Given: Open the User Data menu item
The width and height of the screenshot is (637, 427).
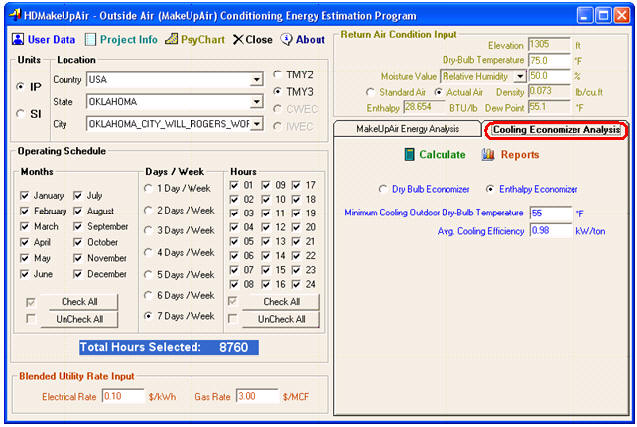Looking at the screenshot, I should [52, 40].
